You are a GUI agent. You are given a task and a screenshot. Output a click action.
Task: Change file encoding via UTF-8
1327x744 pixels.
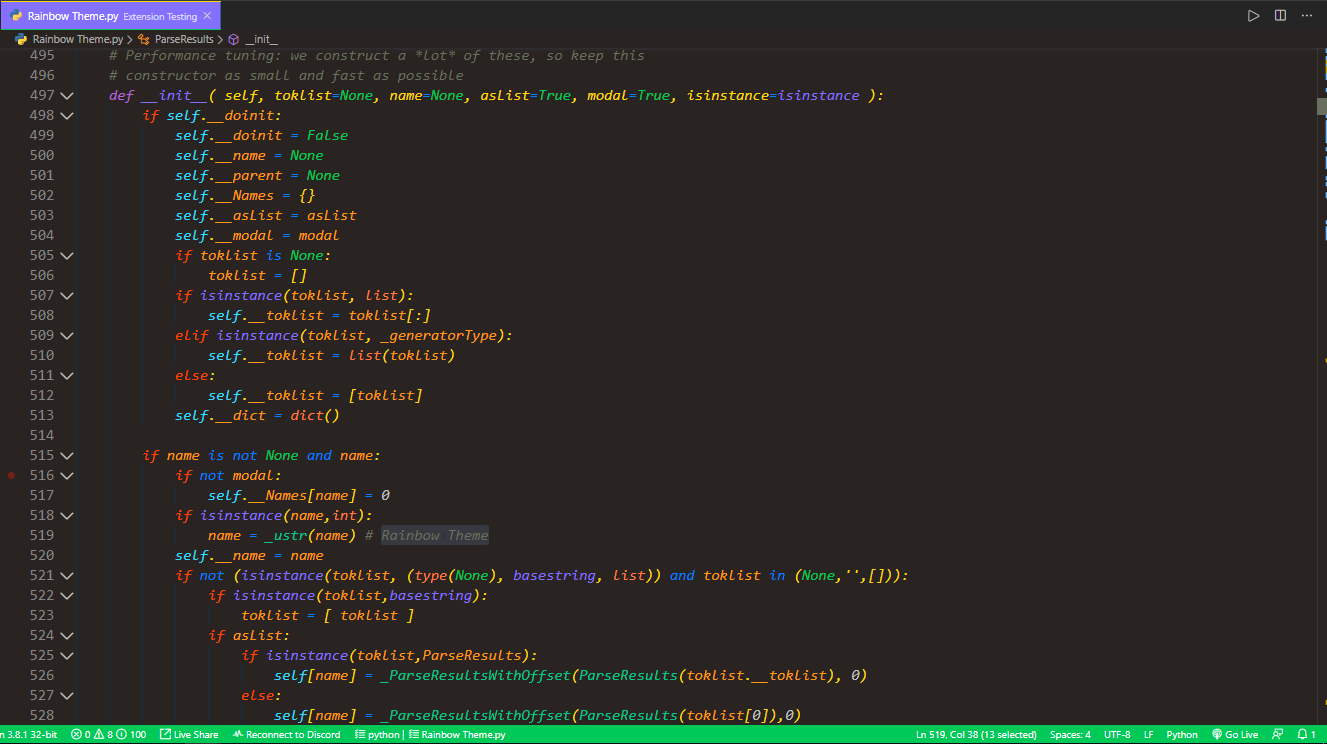click(1117, 734)
